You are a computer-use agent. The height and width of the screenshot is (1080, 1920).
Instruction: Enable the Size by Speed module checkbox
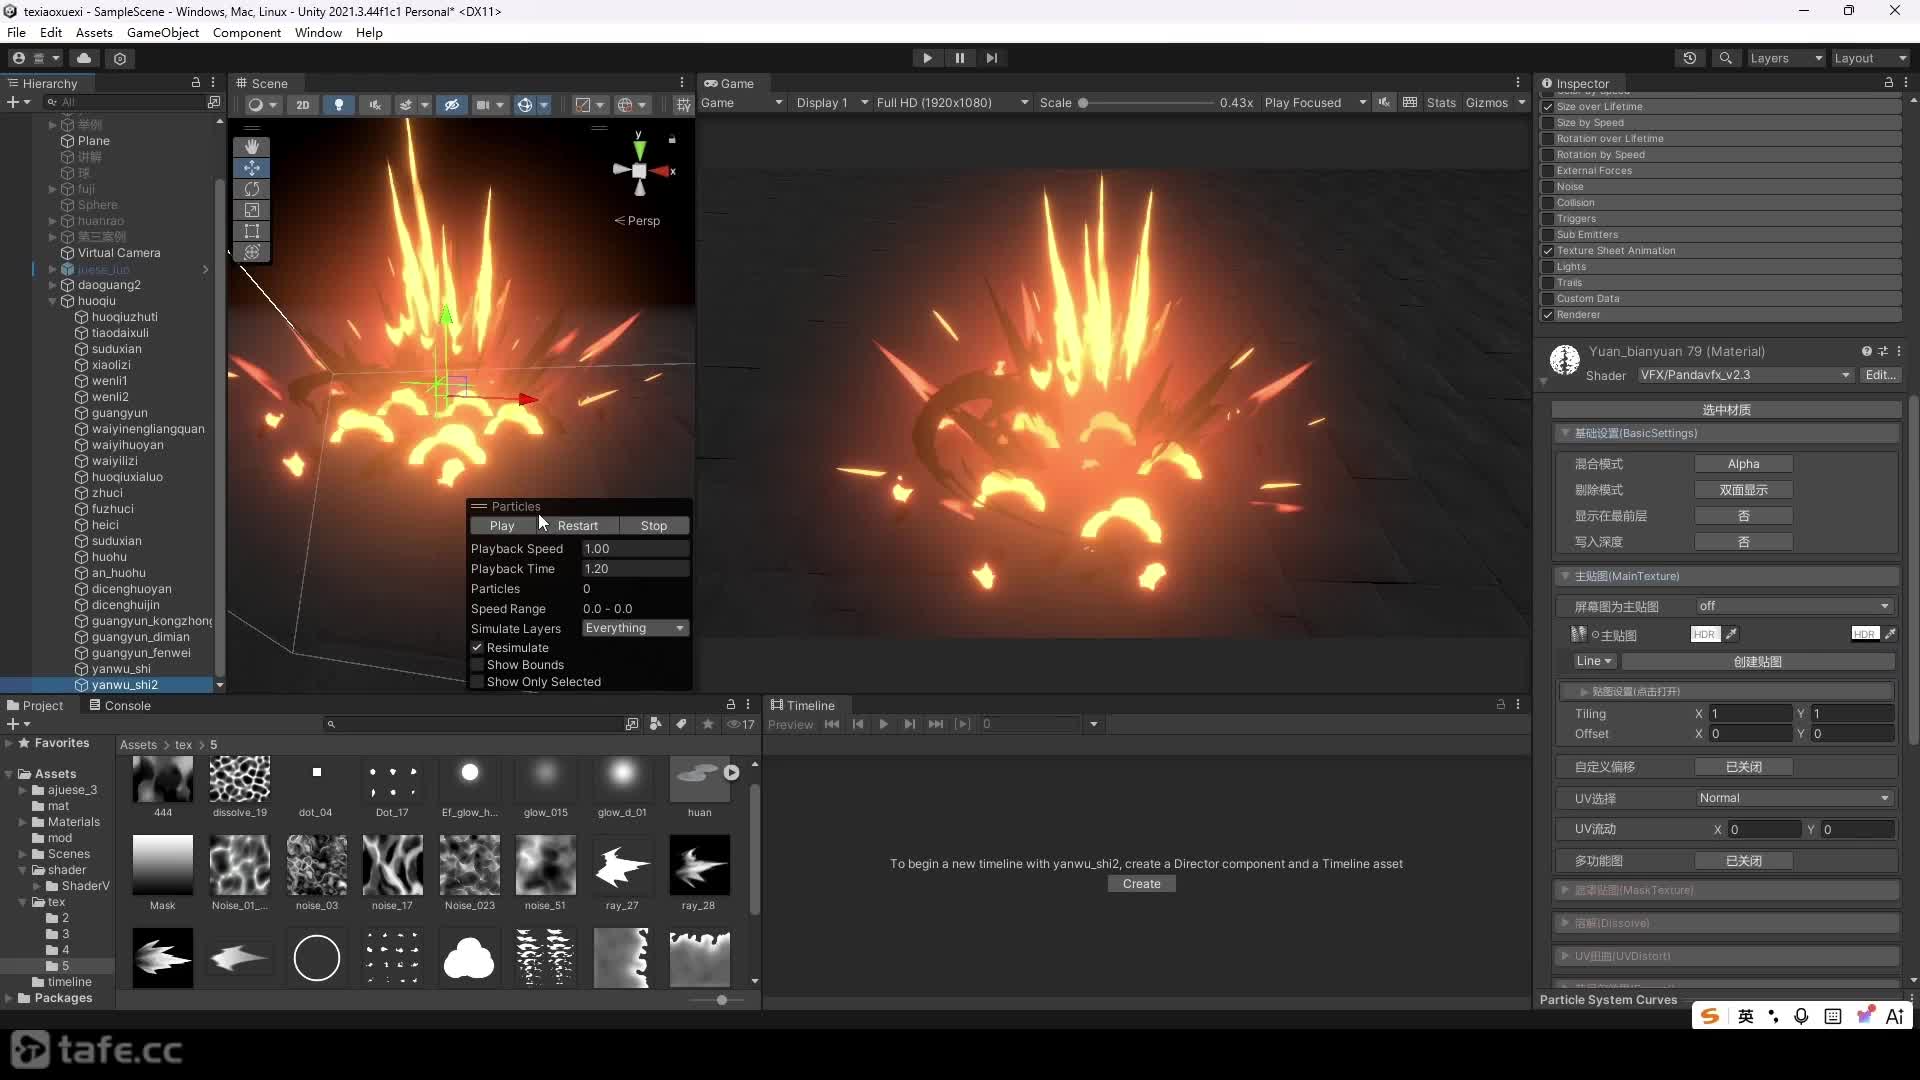pyautogui.click(x=1548, y=123)
